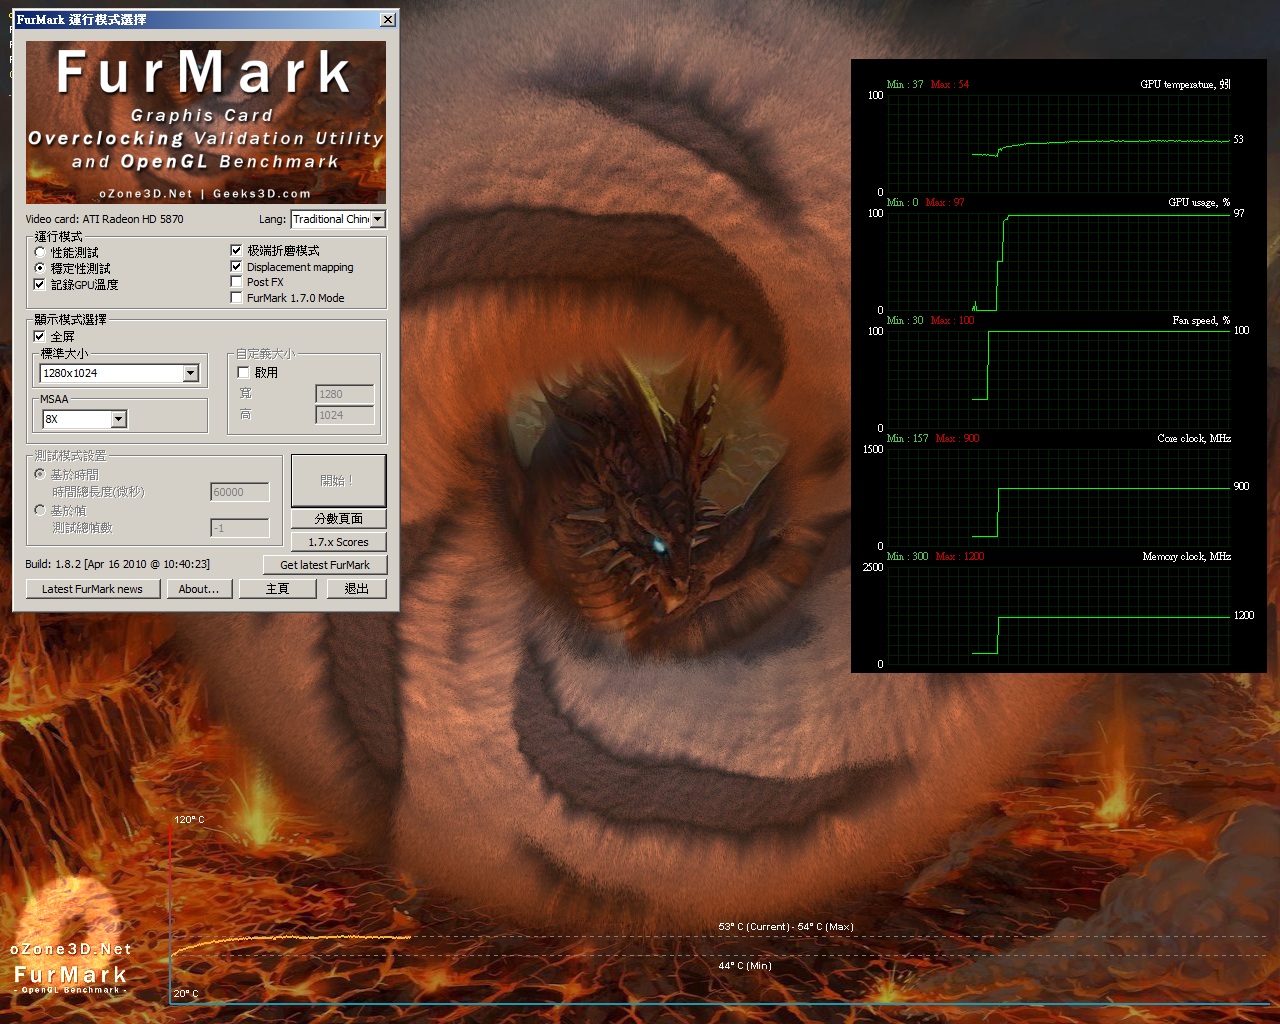The width and height of the screenshot is (1280, 1024).
Task: Click the FurMark banner image in dialog
Action: pyautogui.click(x=206, y=122)
